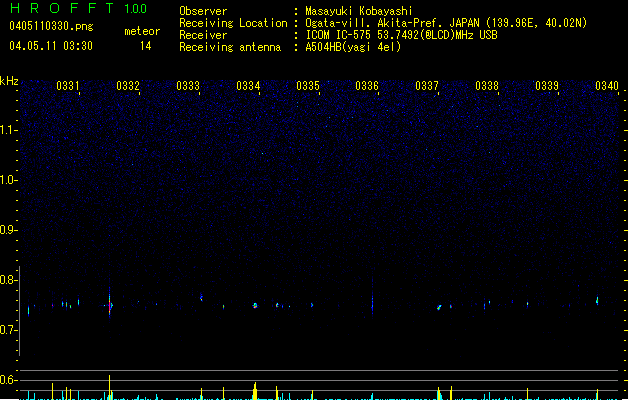
Task: Click the 0338 time marker
Action: pyautogui.click(x=487, y=86)
